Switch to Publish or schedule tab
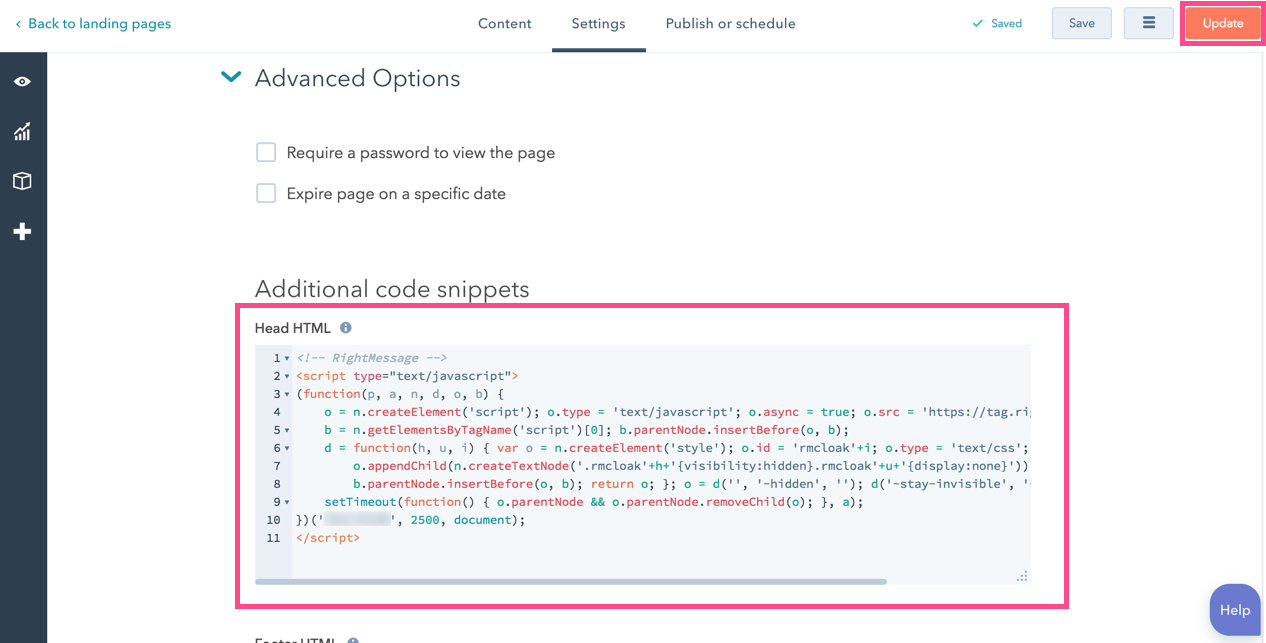 click(x=730, y=24)
